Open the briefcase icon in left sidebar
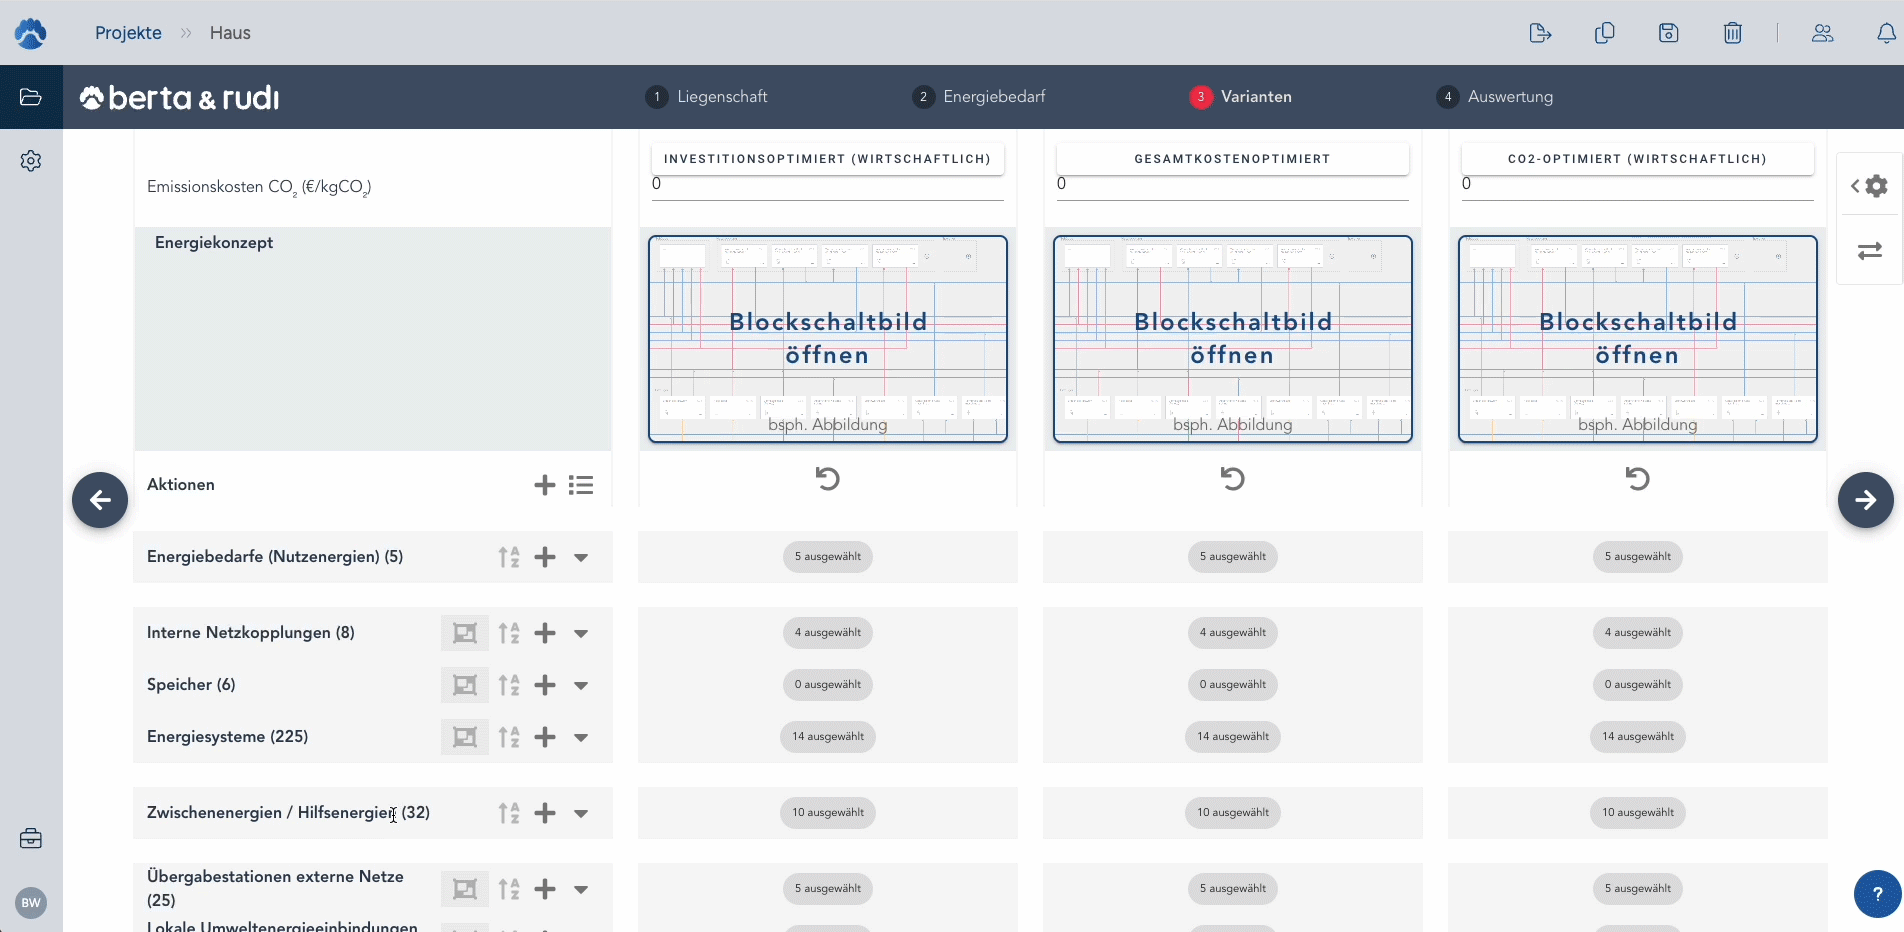 31,838
